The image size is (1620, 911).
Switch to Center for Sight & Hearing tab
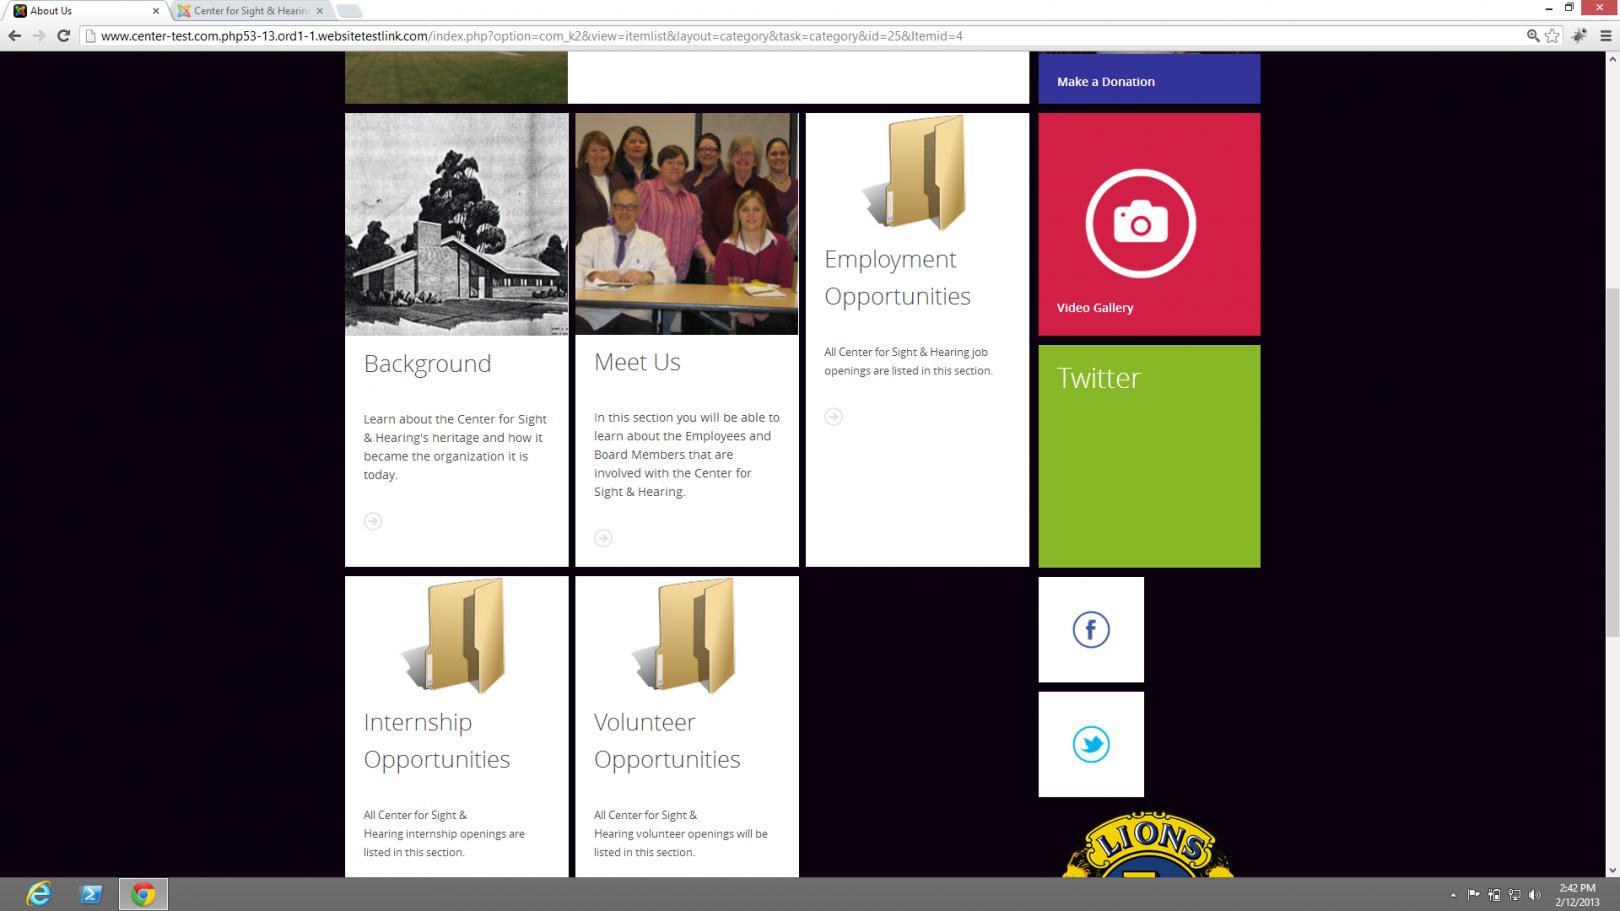point(250,11)
